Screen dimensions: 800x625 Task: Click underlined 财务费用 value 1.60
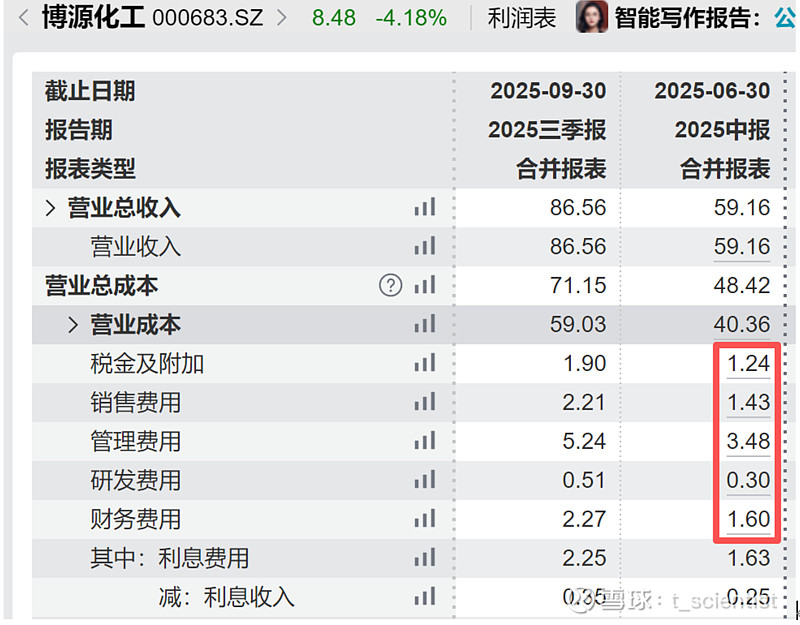tap(748, 519)
